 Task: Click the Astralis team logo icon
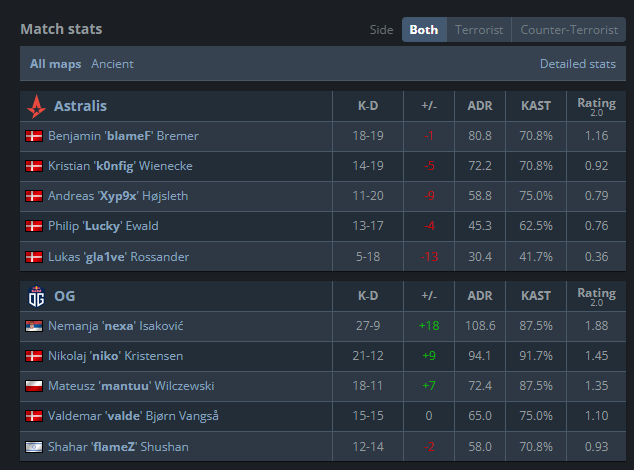point(36,106)
